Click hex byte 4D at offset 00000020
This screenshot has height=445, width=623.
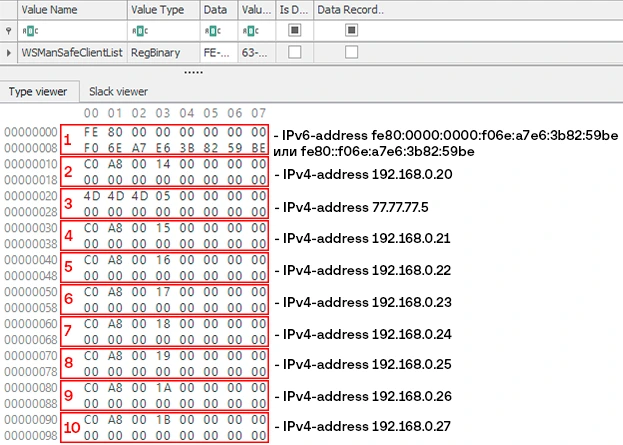click(x=92, y=198)
